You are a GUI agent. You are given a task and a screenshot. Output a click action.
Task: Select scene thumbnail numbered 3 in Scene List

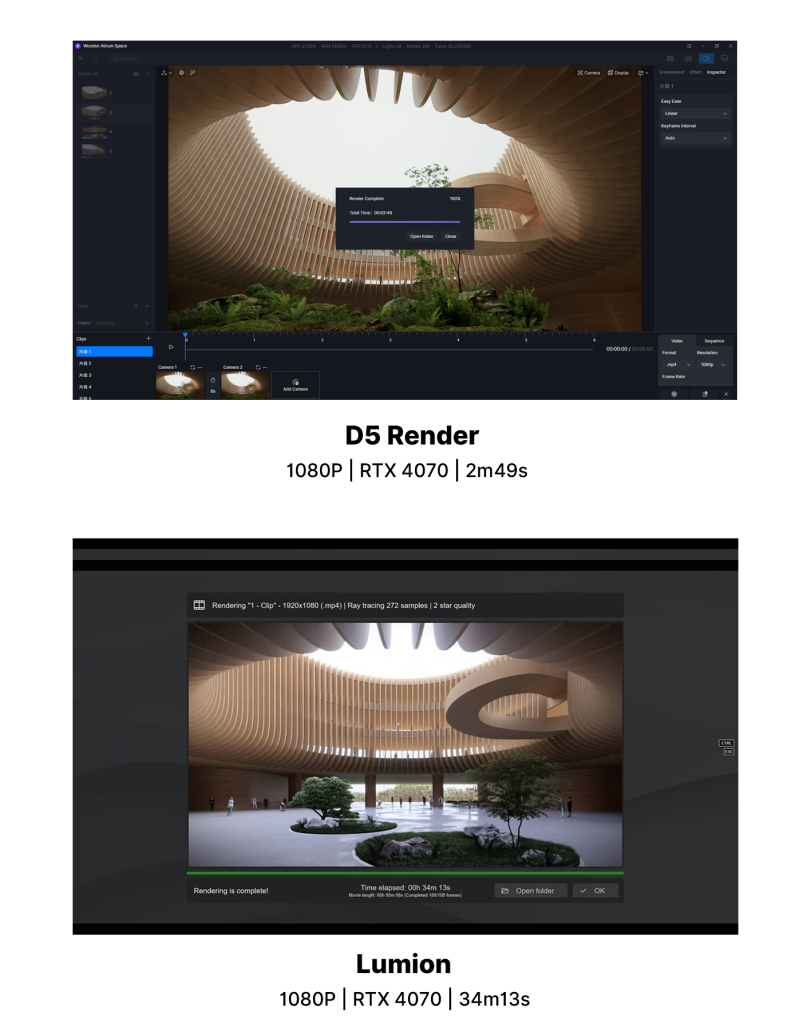(x=95, y=112)
